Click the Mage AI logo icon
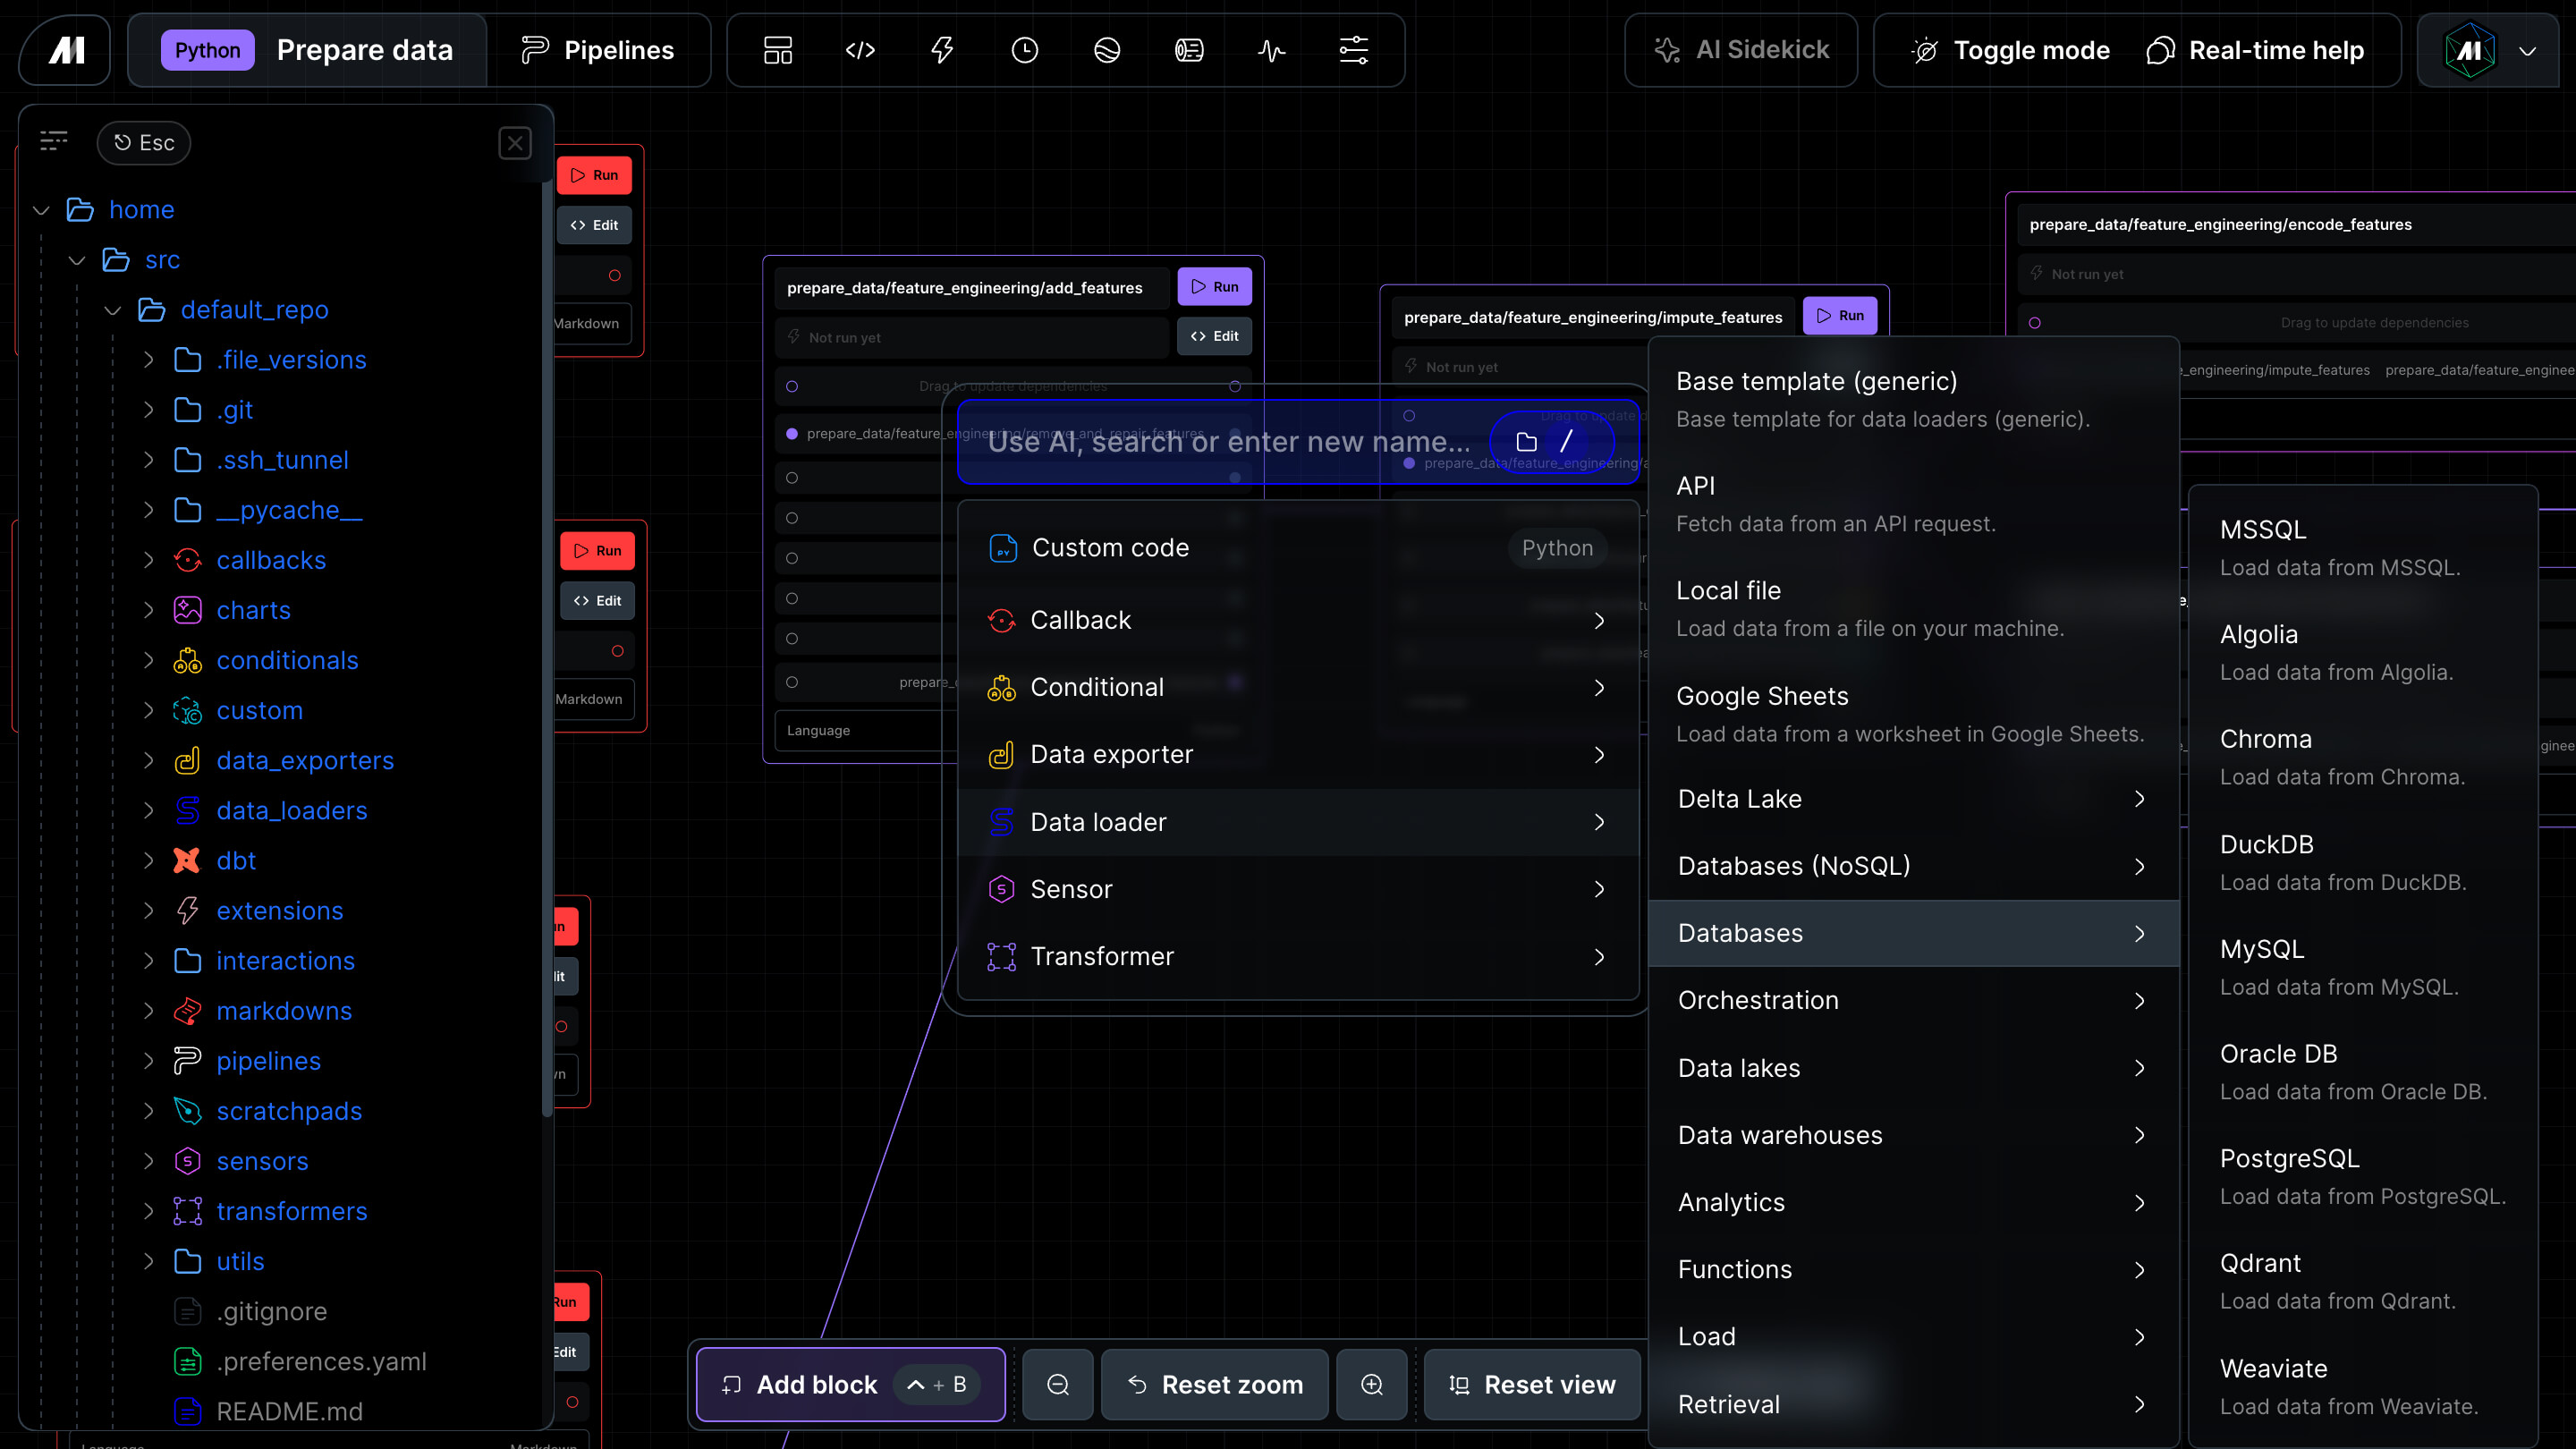 coord(65,50)
